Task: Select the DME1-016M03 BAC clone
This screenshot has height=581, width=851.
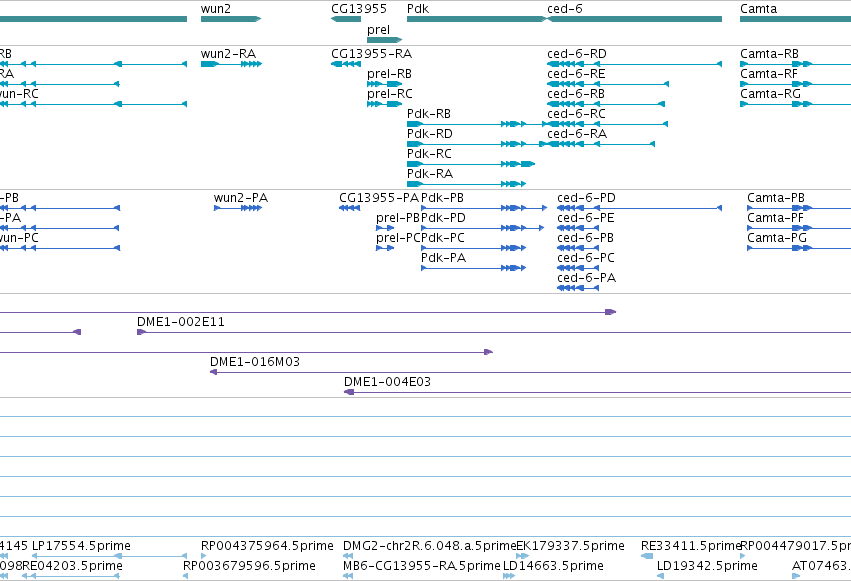Action: 530,372
